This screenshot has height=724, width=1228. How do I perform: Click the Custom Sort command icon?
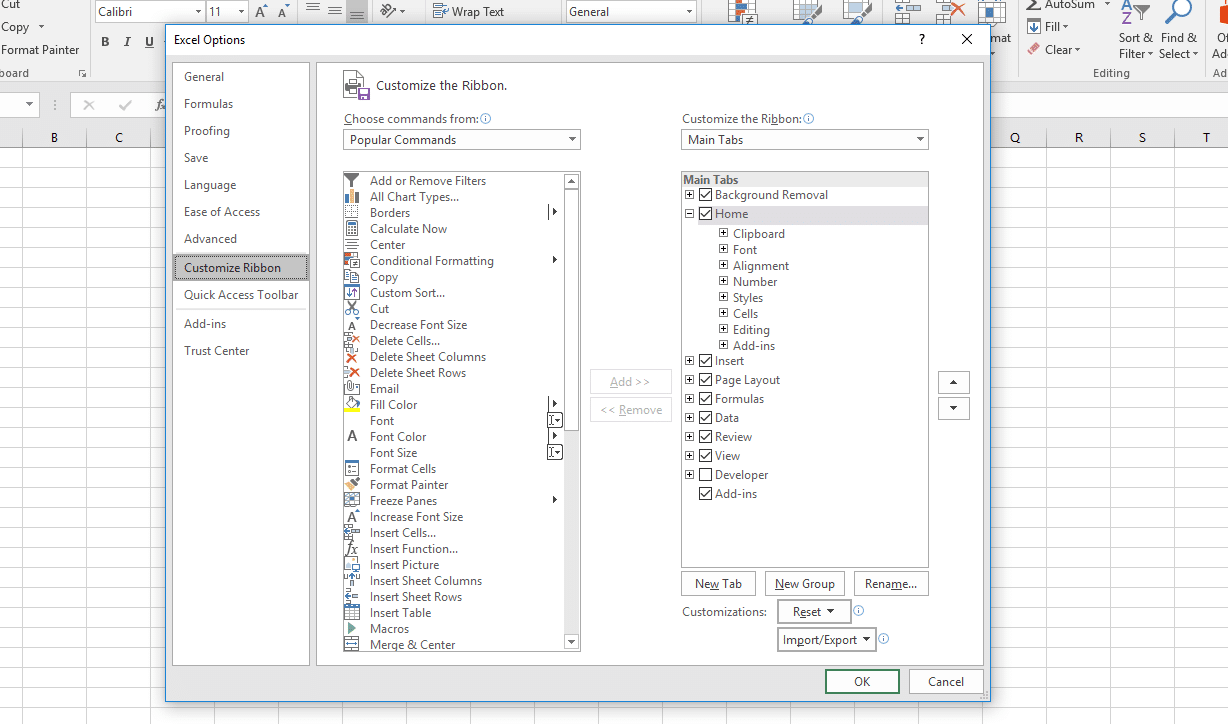[351, 293]
